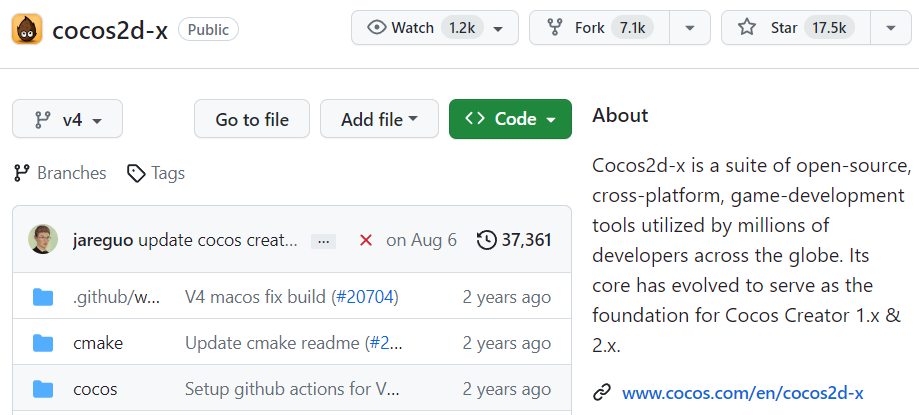View repository Tags link
This screenshot has height=415, width=919.
click(x=156, y=173)
